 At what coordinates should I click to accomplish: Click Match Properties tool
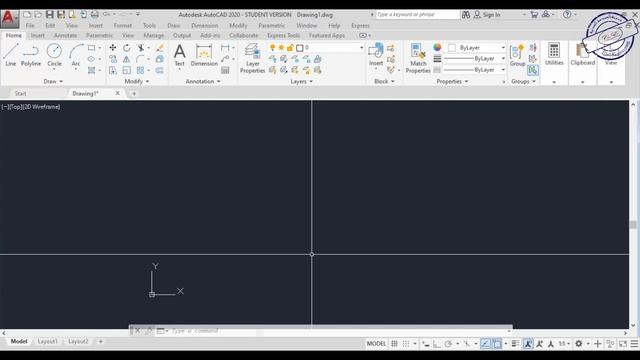click(418, 58)
